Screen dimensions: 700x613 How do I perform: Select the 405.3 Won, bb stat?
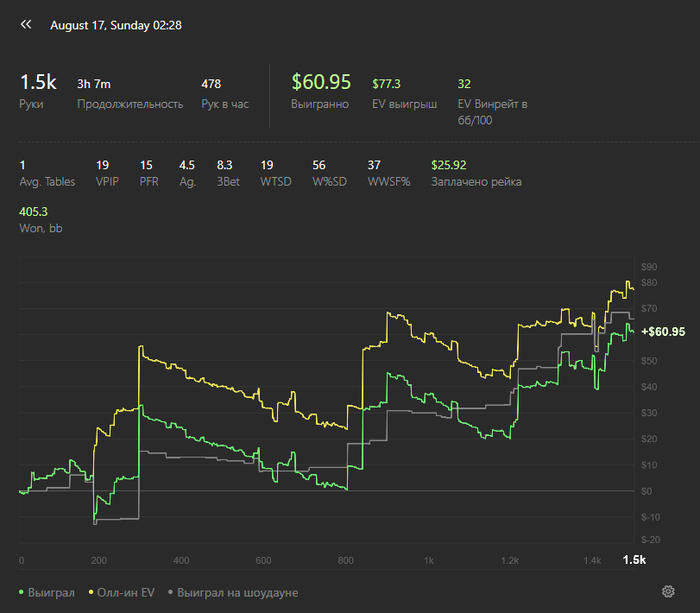click(39, 220)
